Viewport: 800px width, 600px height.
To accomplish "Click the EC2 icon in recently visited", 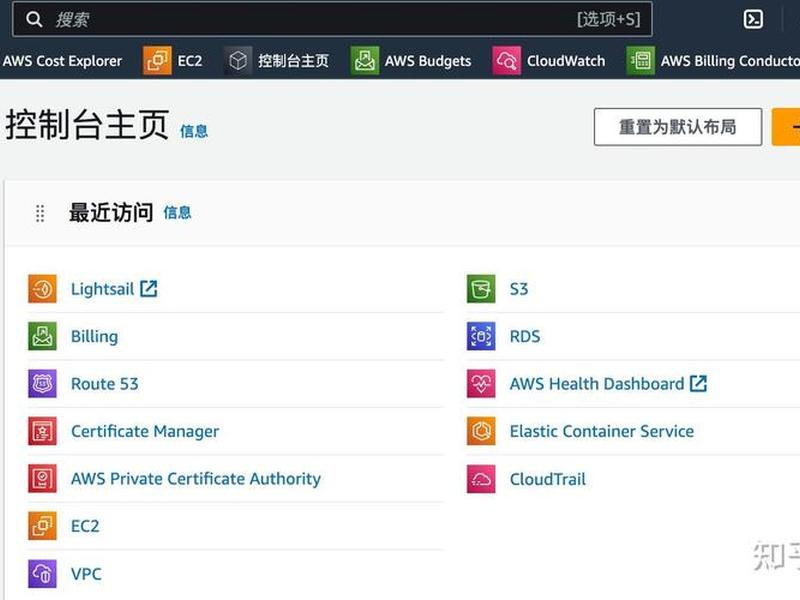I will (x=42, y=526).
